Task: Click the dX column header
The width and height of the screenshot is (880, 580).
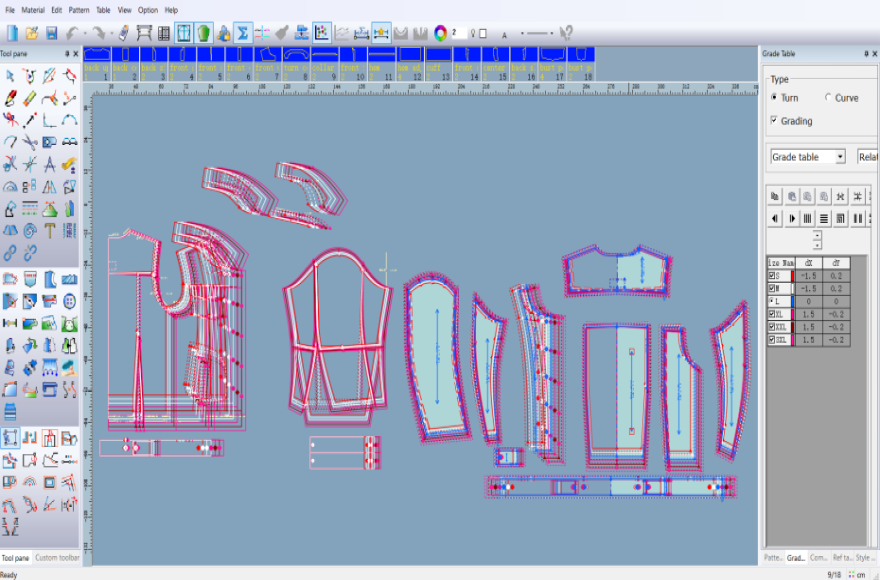Action: point(807,262)
